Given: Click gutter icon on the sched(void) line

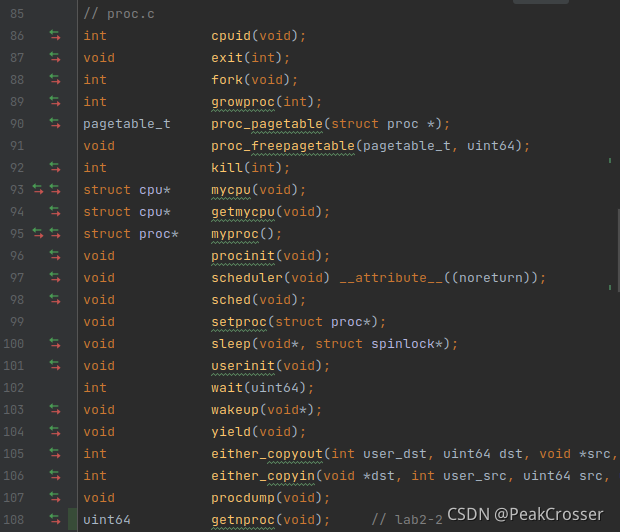Looking at the screenshot, I should click(55, 300).
